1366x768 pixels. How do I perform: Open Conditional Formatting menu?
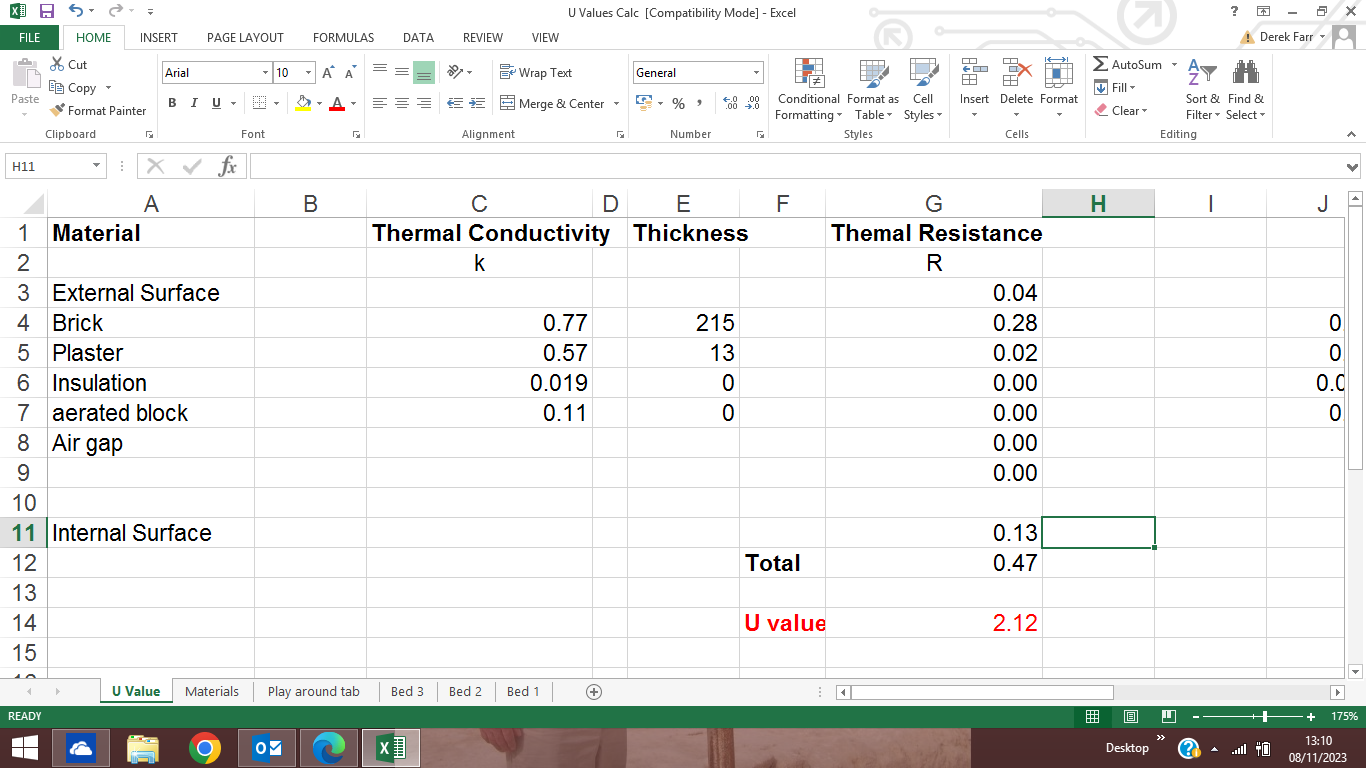[x=808, y=90]
